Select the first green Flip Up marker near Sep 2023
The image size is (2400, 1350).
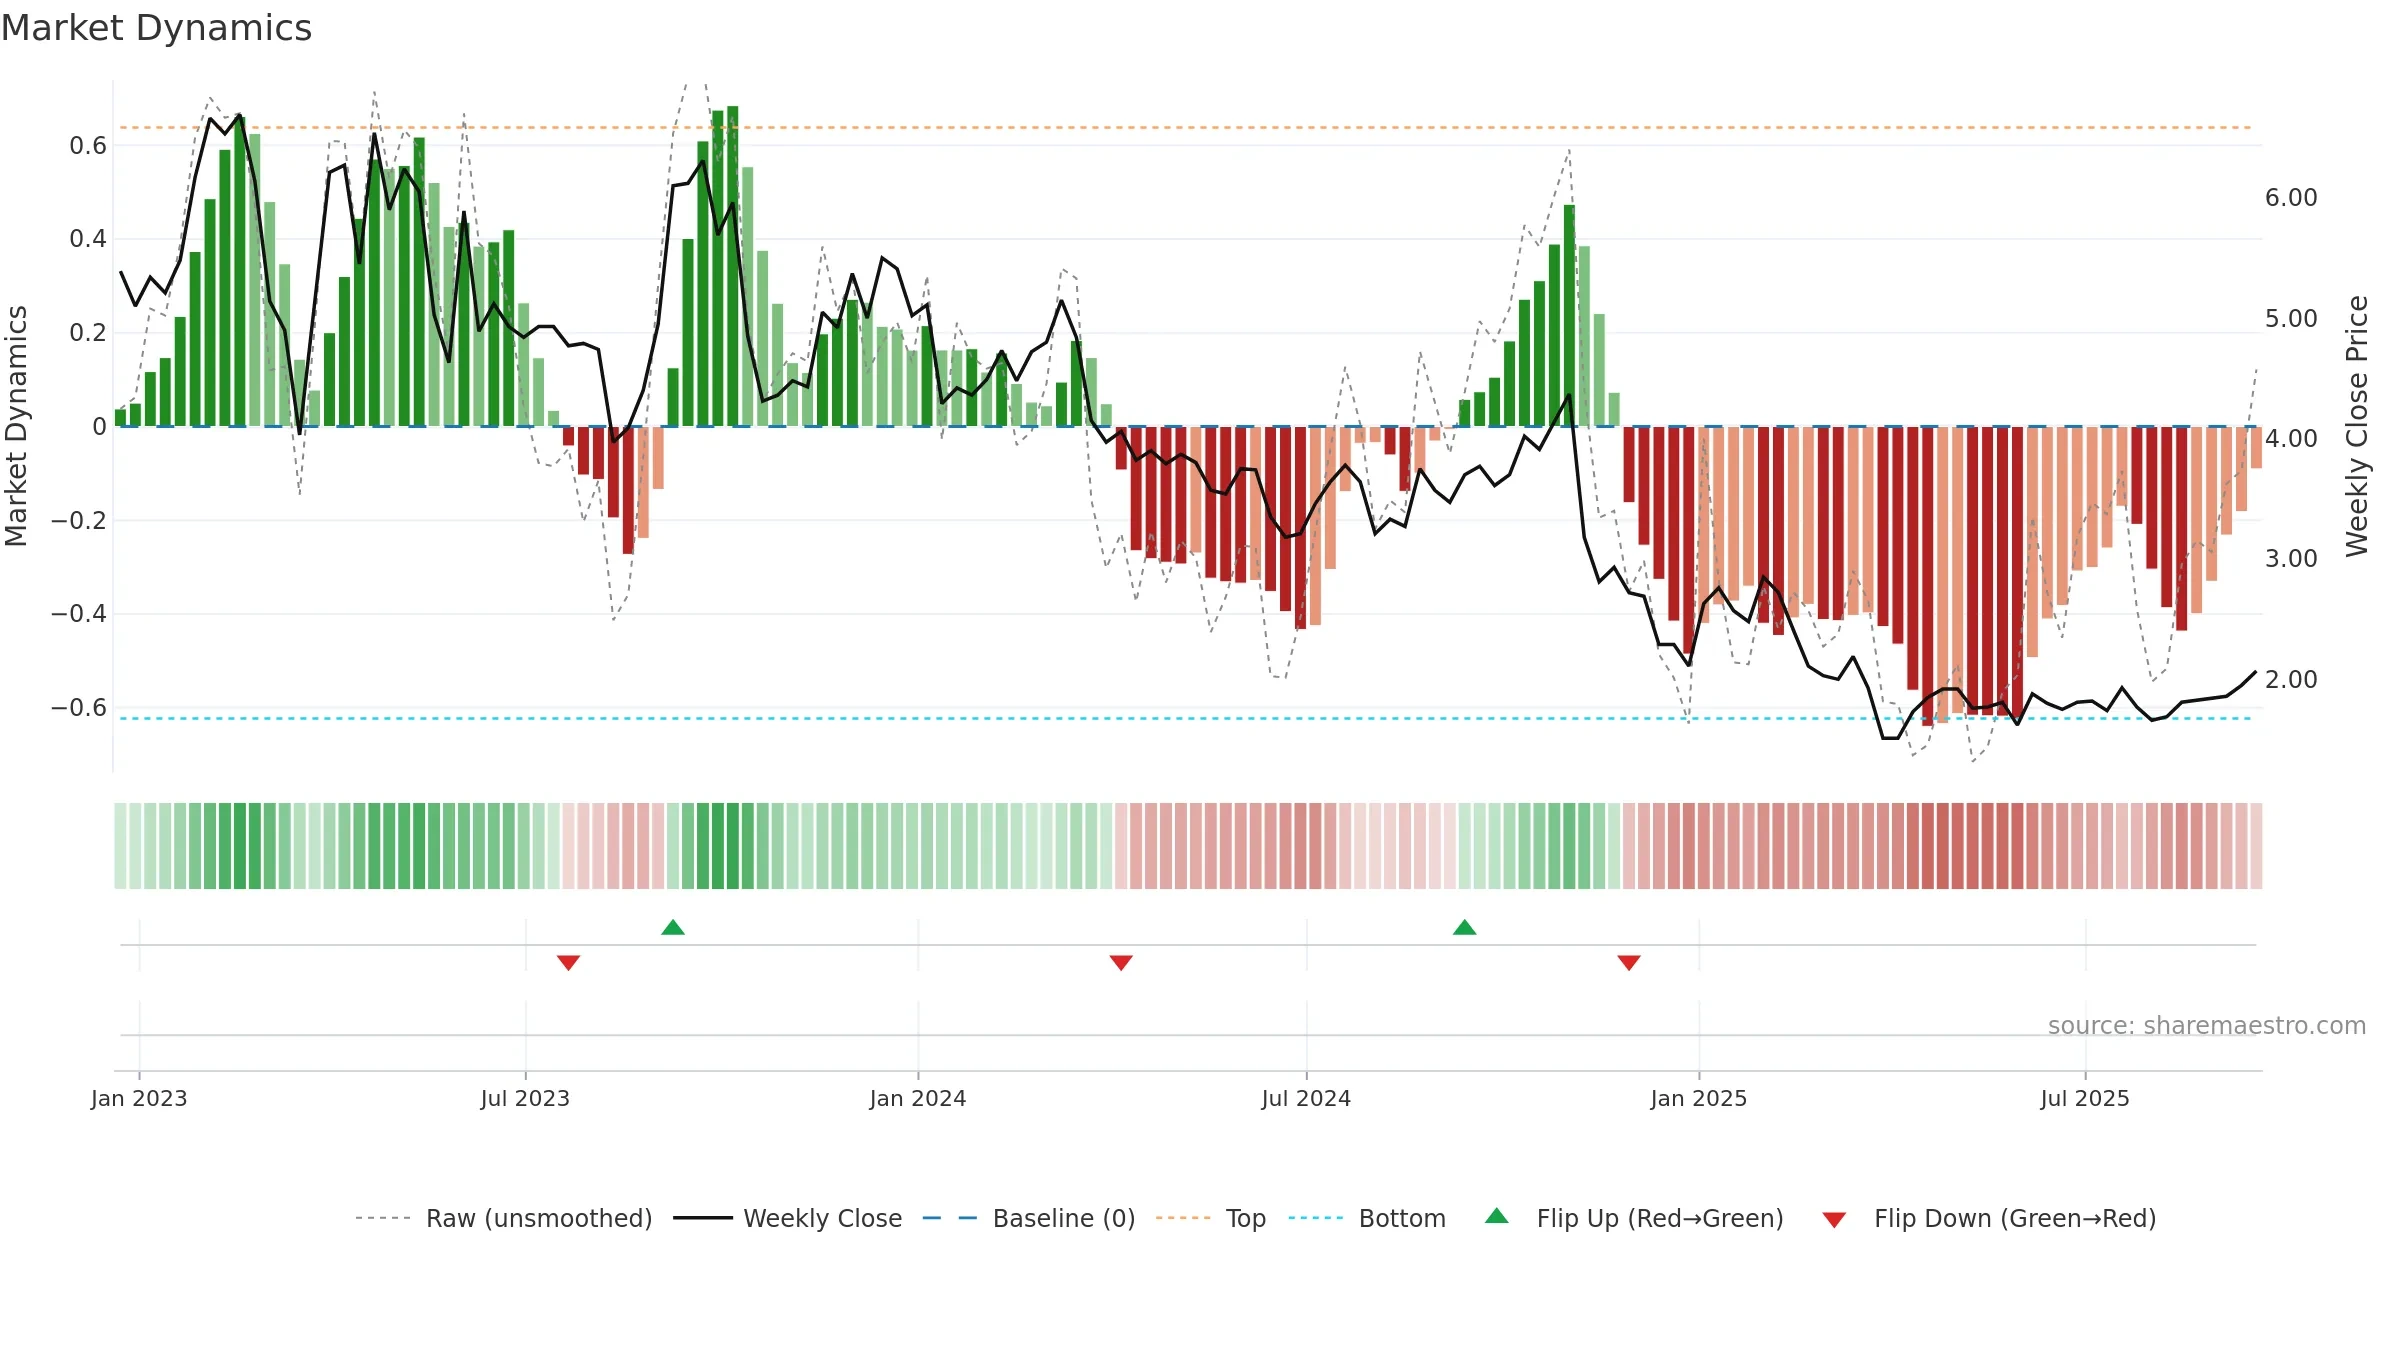(673, 927)
